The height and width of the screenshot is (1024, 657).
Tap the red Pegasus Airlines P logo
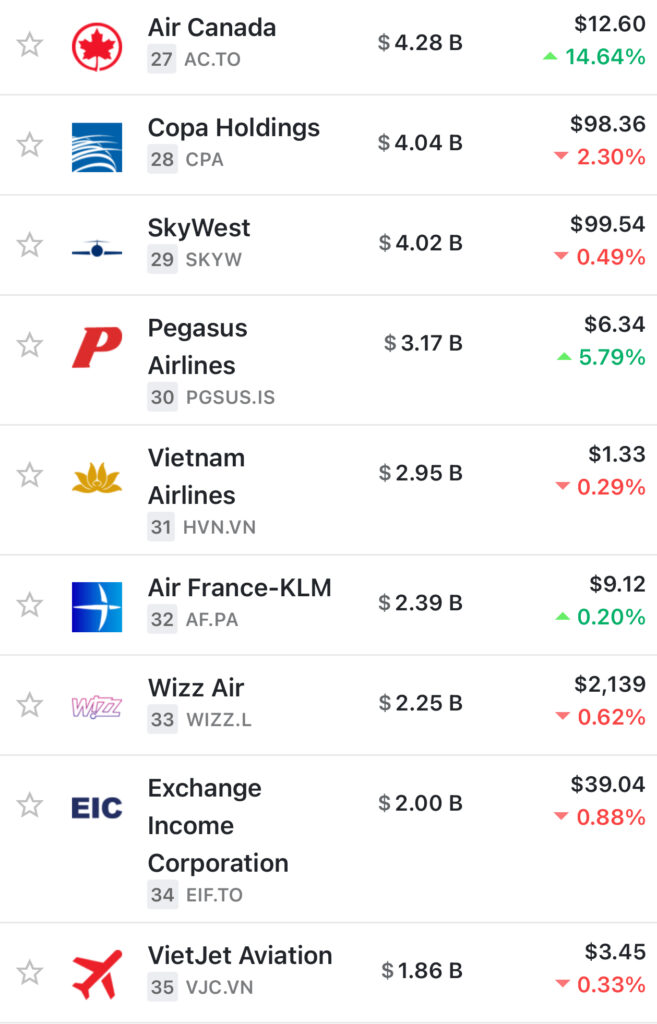(97, 347)
